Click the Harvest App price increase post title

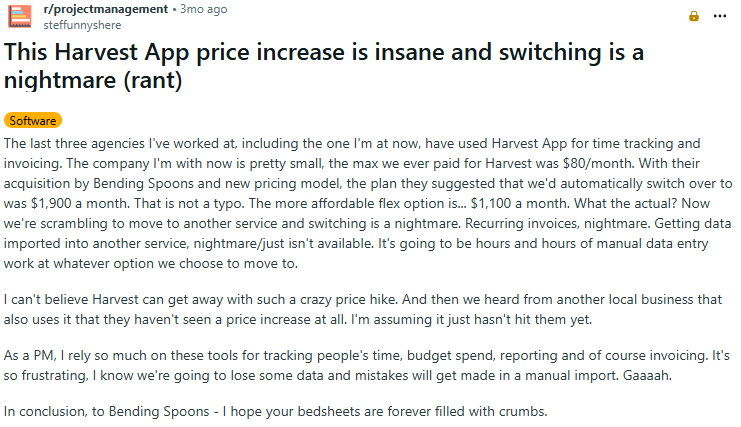324,66
